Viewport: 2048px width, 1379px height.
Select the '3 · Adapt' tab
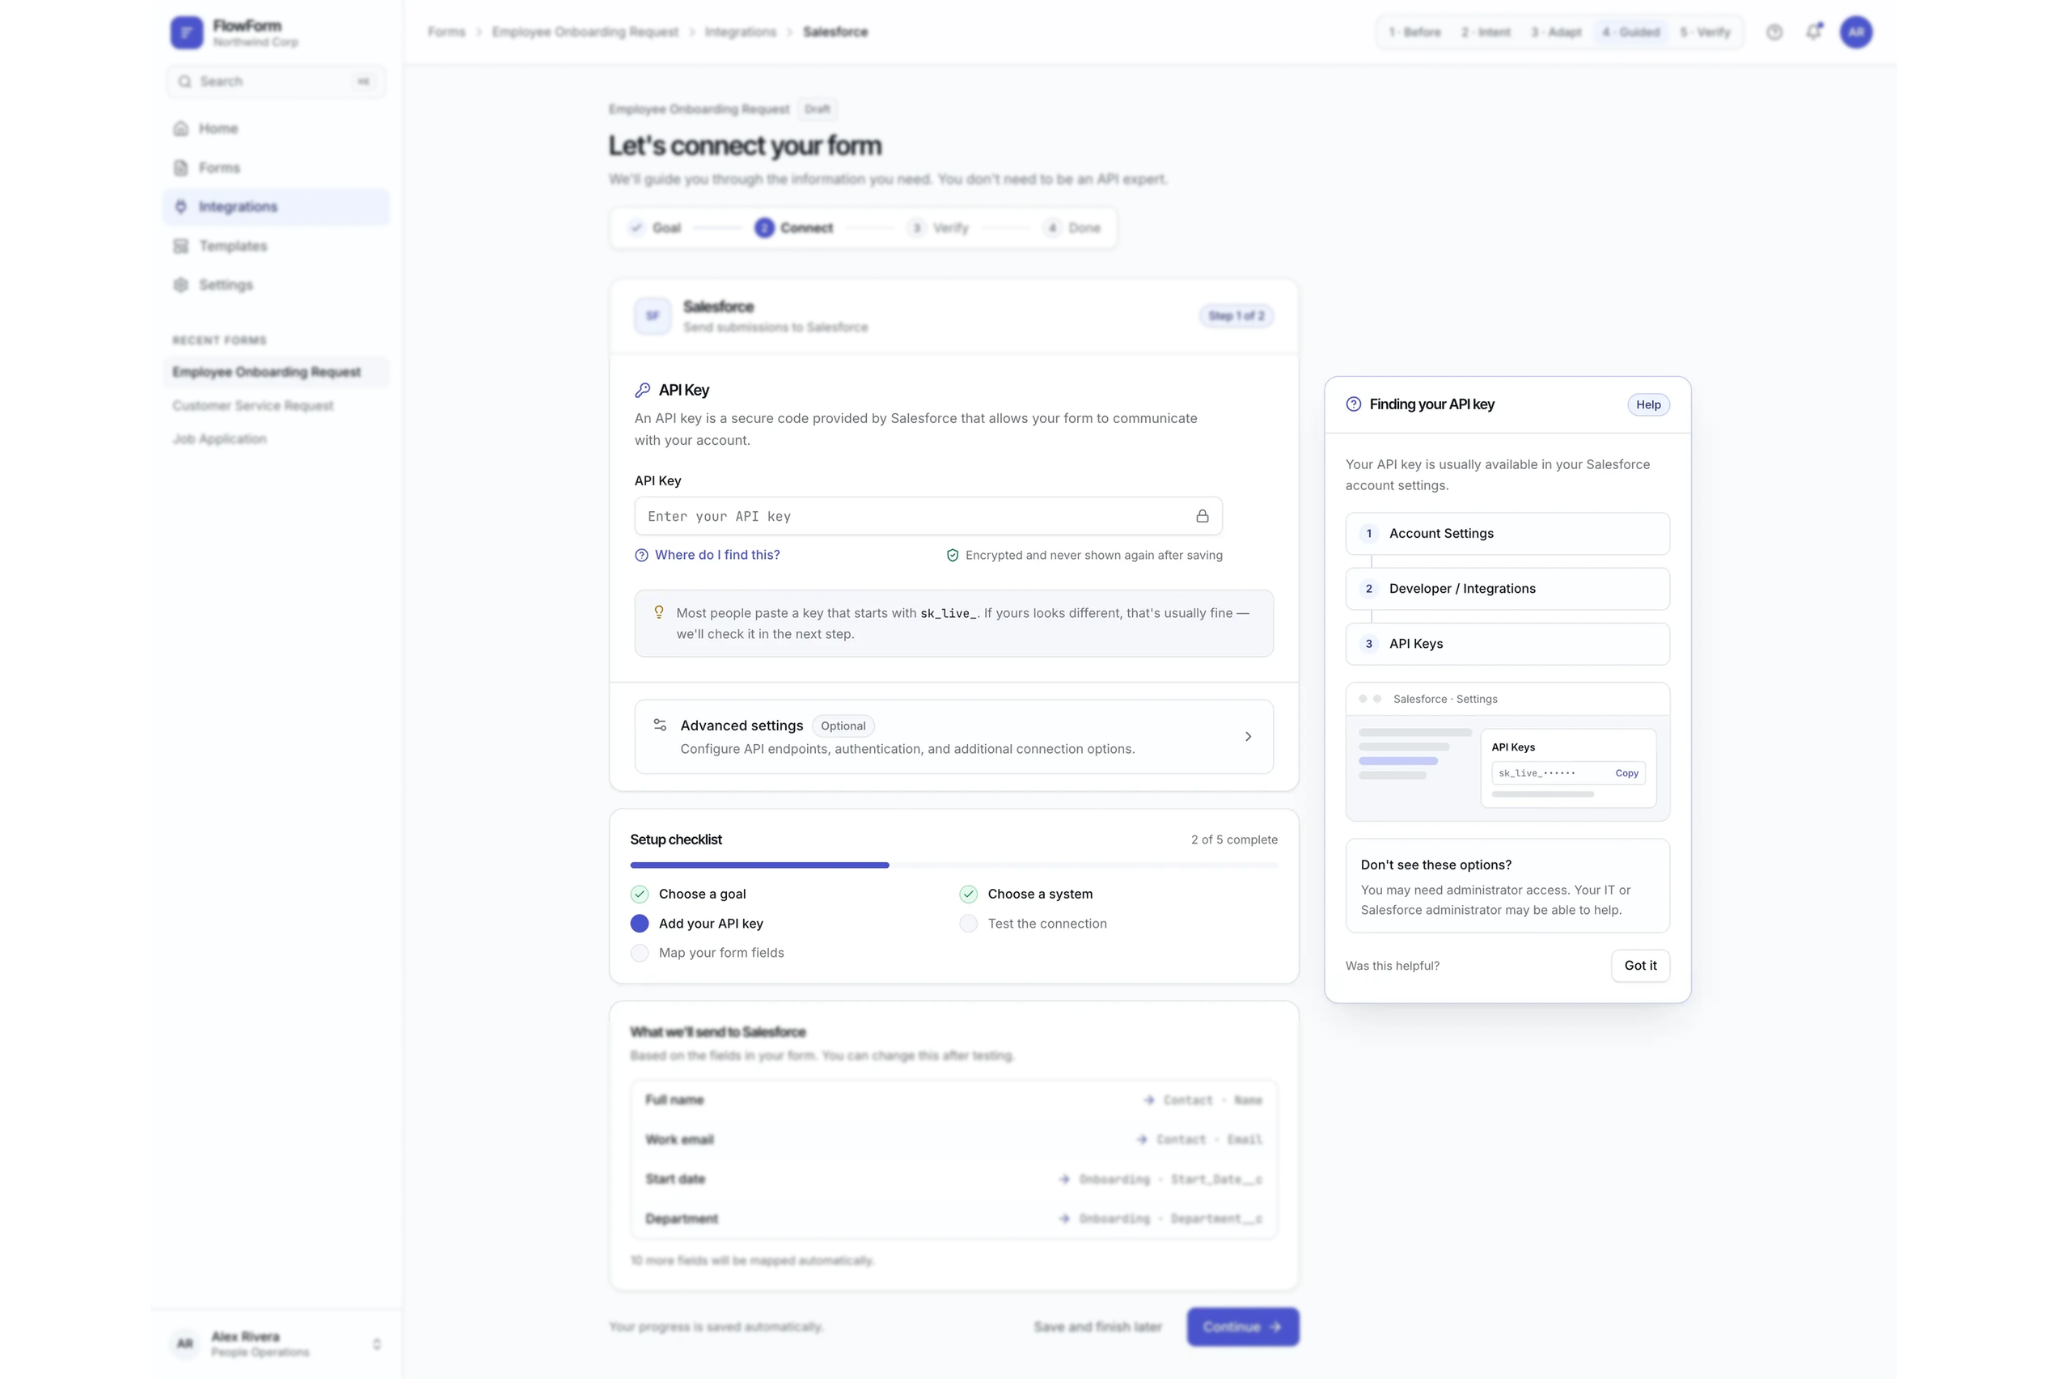[1556, 32]
